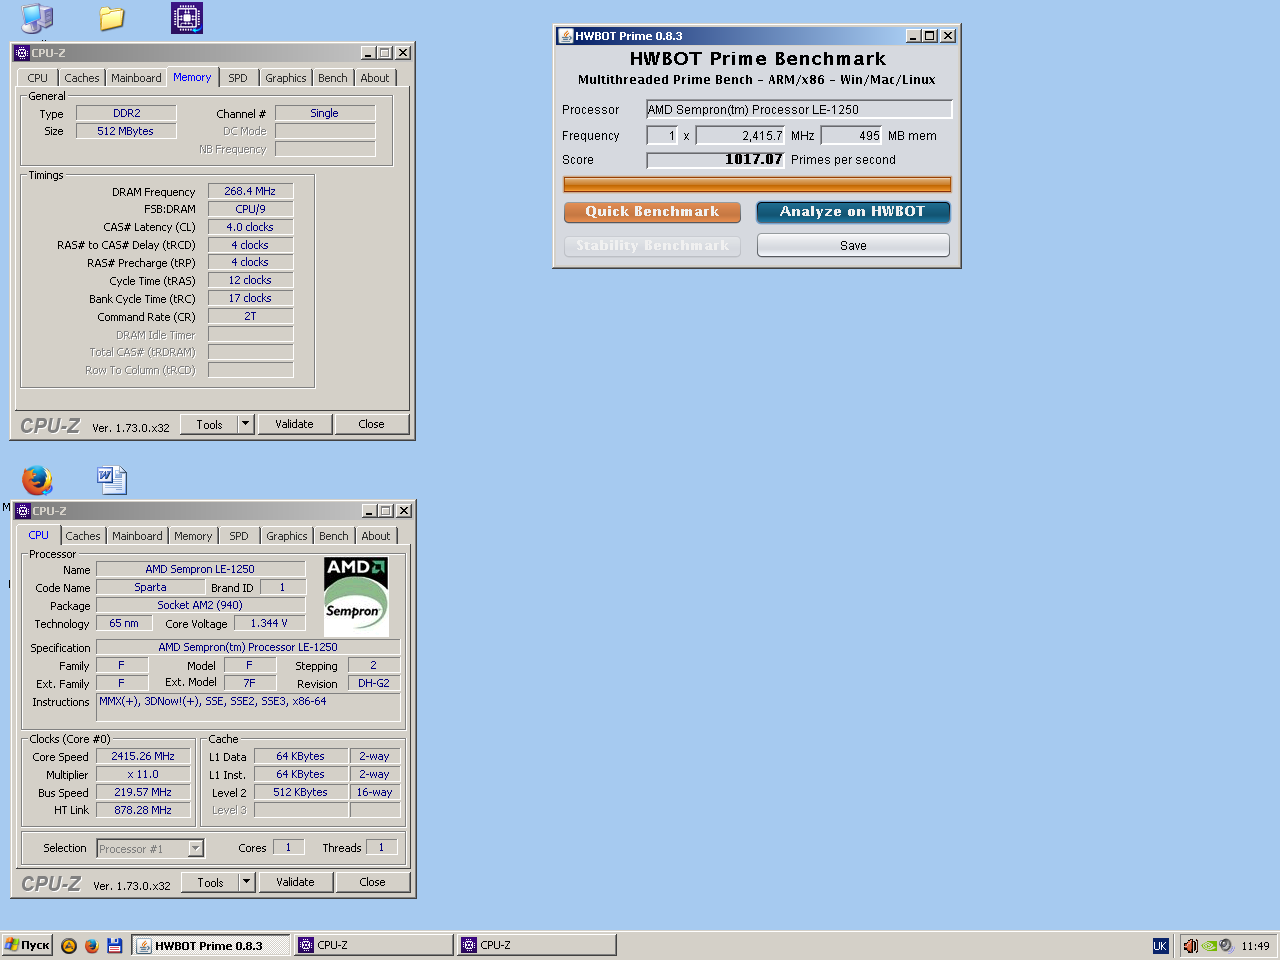1280x960 pixels.
Task: Launch the CPU-Z desktop shortcut icon
Action: [x=187, y=17]
